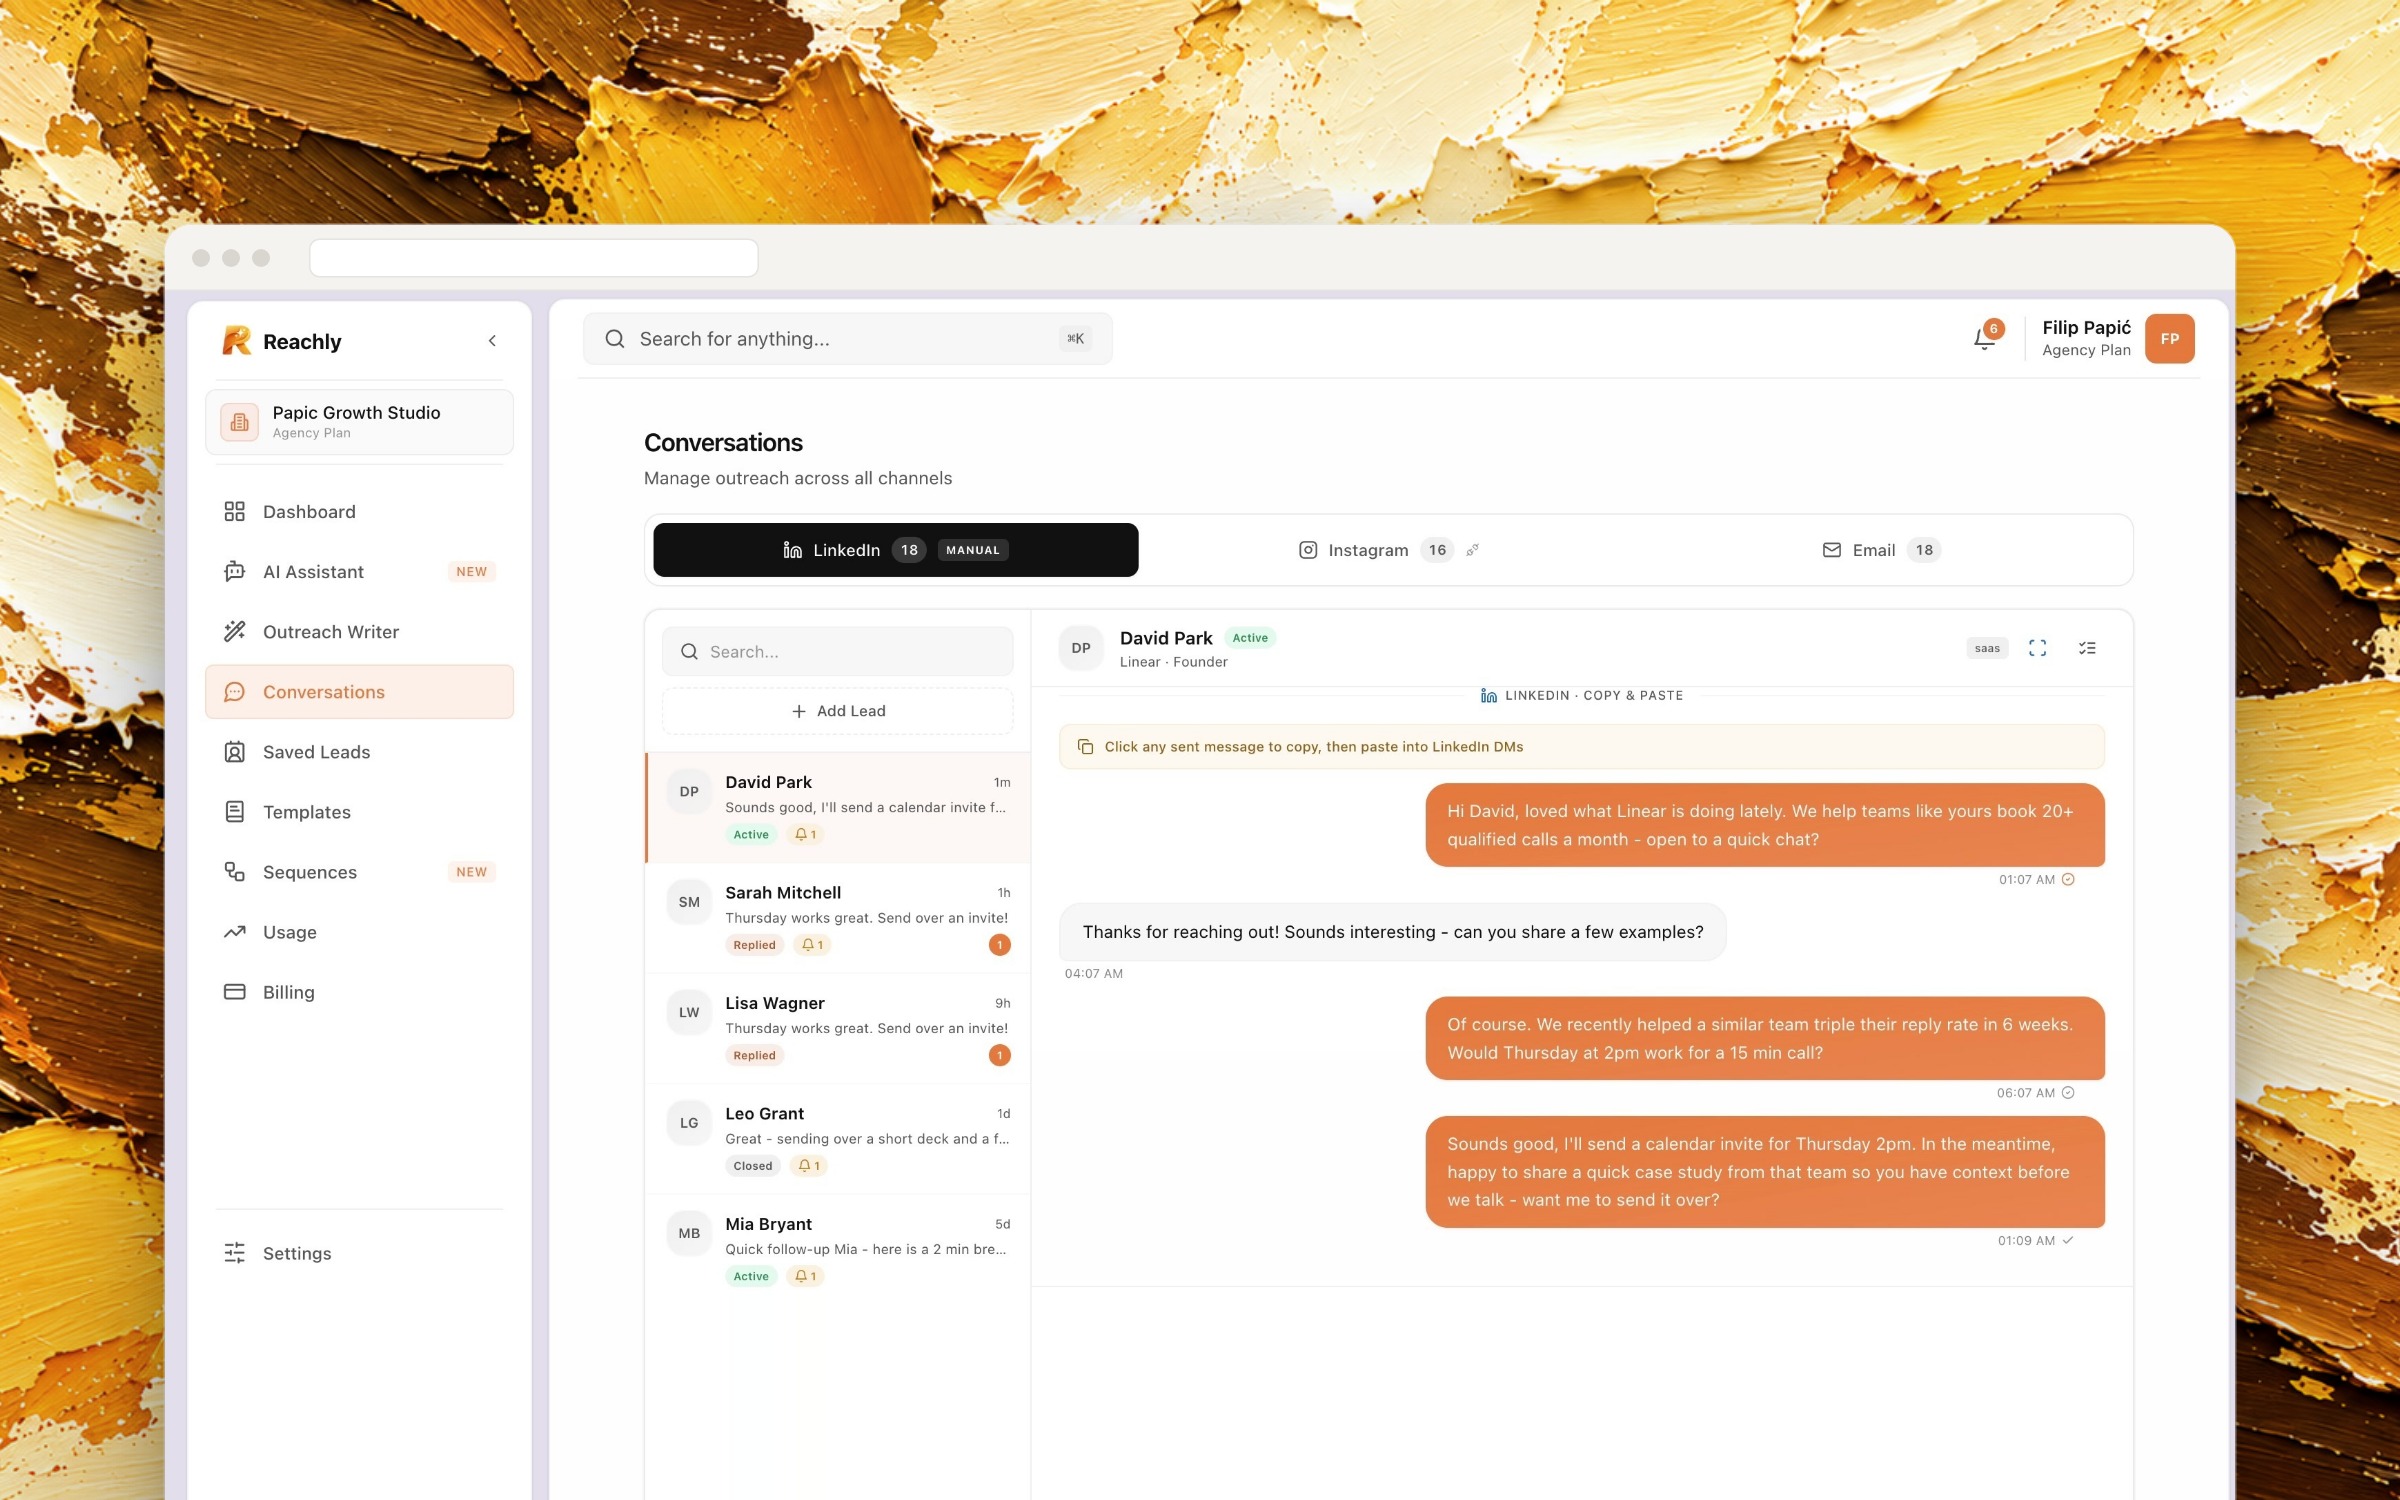Switch to the Email channel tab
The height and width of the screenshot is (1500, 2400).
(1880, 550)
